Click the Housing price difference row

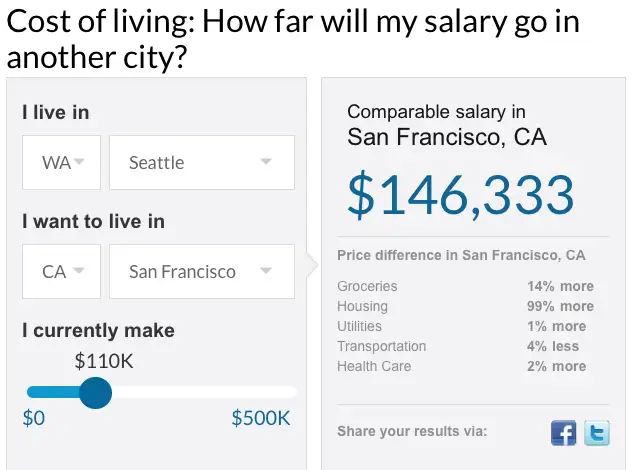click(x=465, y=306)
